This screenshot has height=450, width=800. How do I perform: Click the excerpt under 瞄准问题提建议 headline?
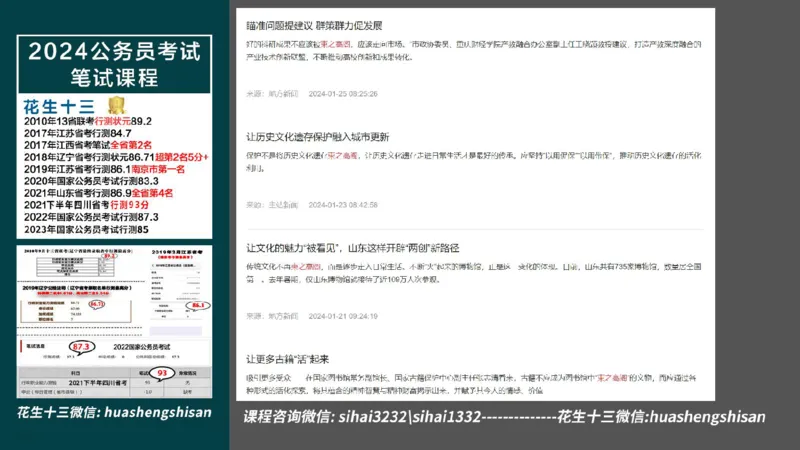click(x=473, y=51)
